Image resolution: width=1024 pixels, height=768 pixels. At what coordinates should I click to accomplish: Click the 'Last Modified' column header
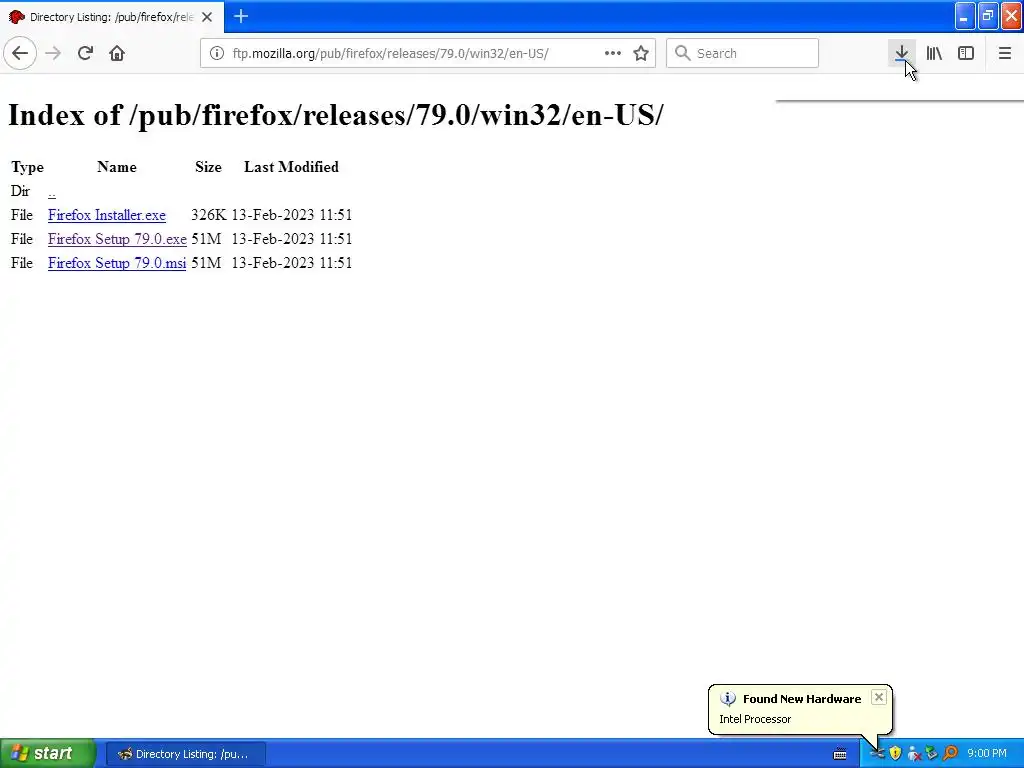(291, 167)
